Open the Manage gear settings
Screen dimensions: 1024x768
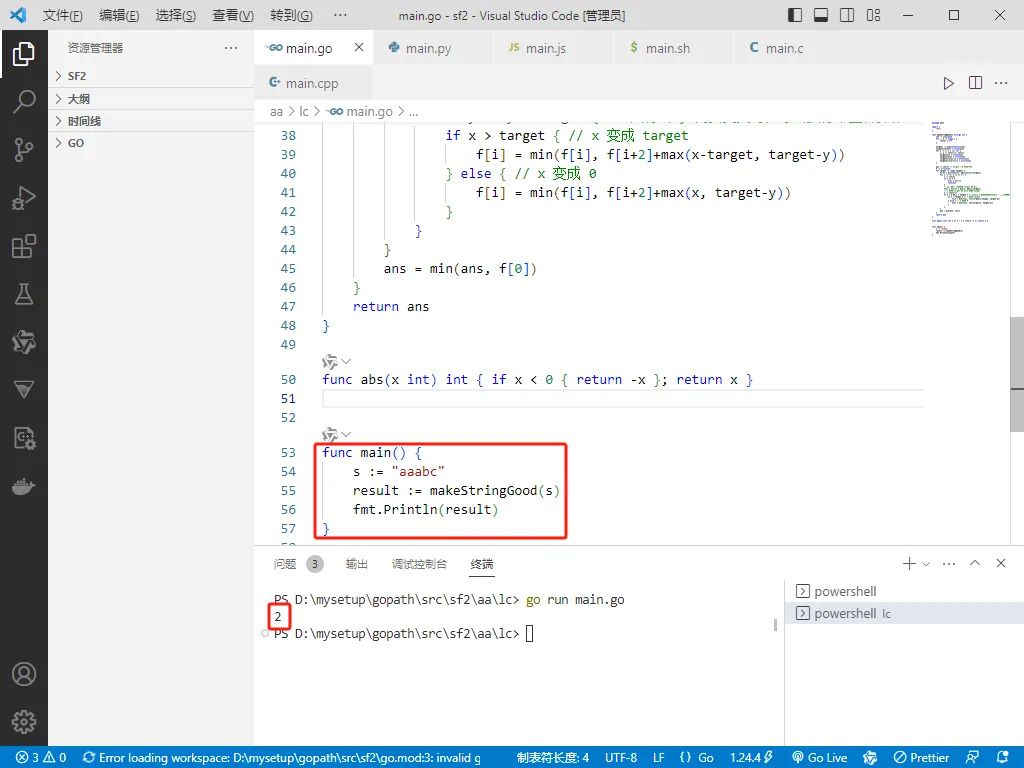(x=24, y=722)
